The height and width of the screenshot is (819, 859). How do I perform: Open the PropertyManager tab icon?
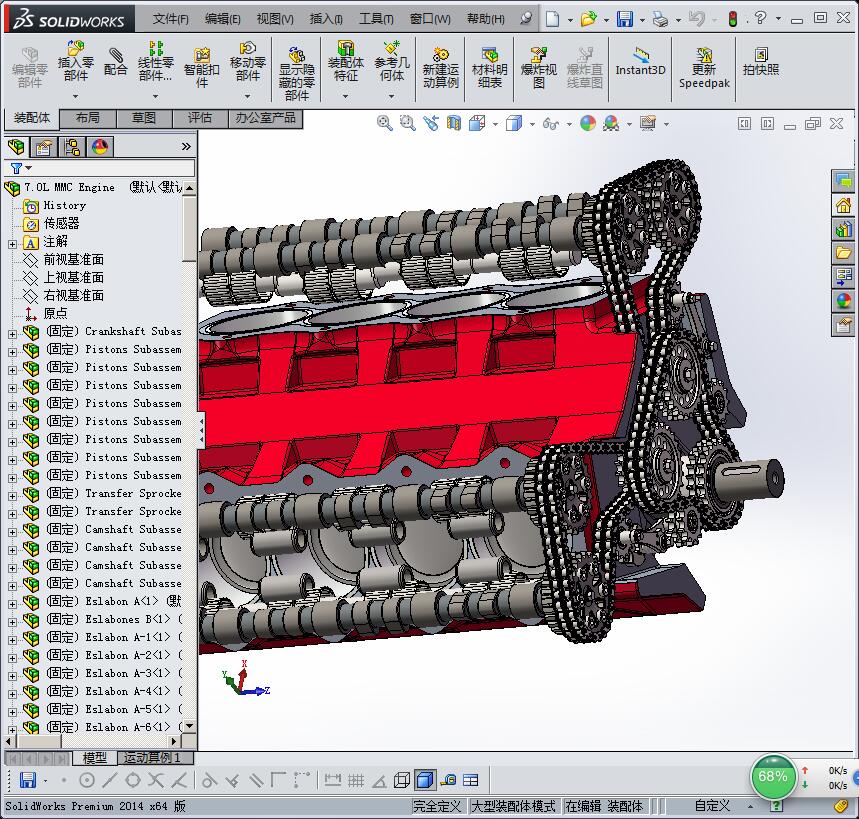click(x=43, y=147)
